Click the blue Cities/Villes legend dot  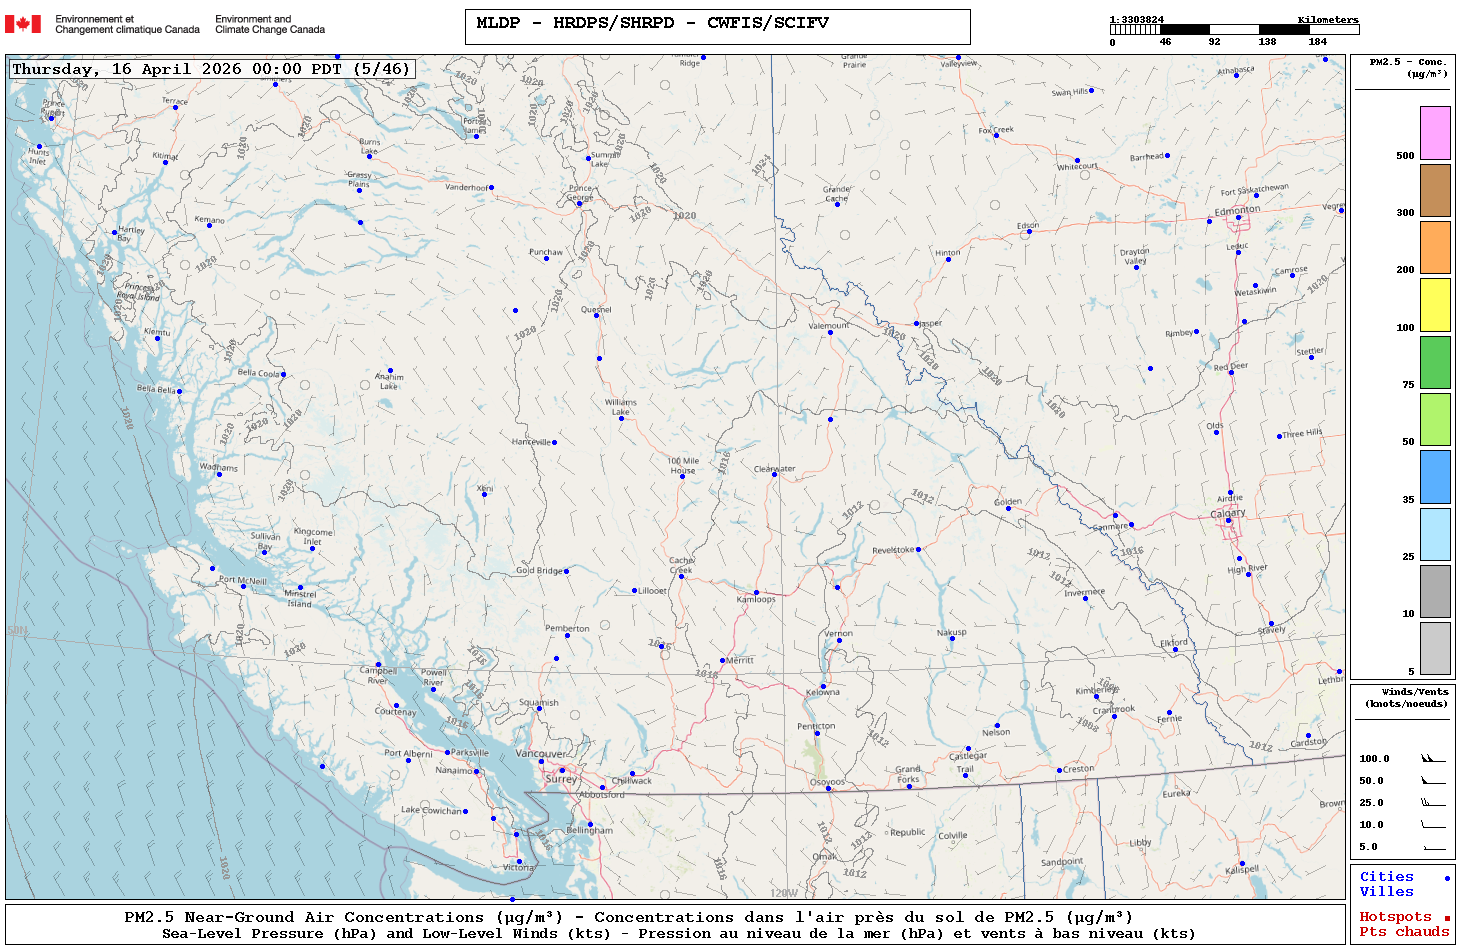[x=1447, y=878]
